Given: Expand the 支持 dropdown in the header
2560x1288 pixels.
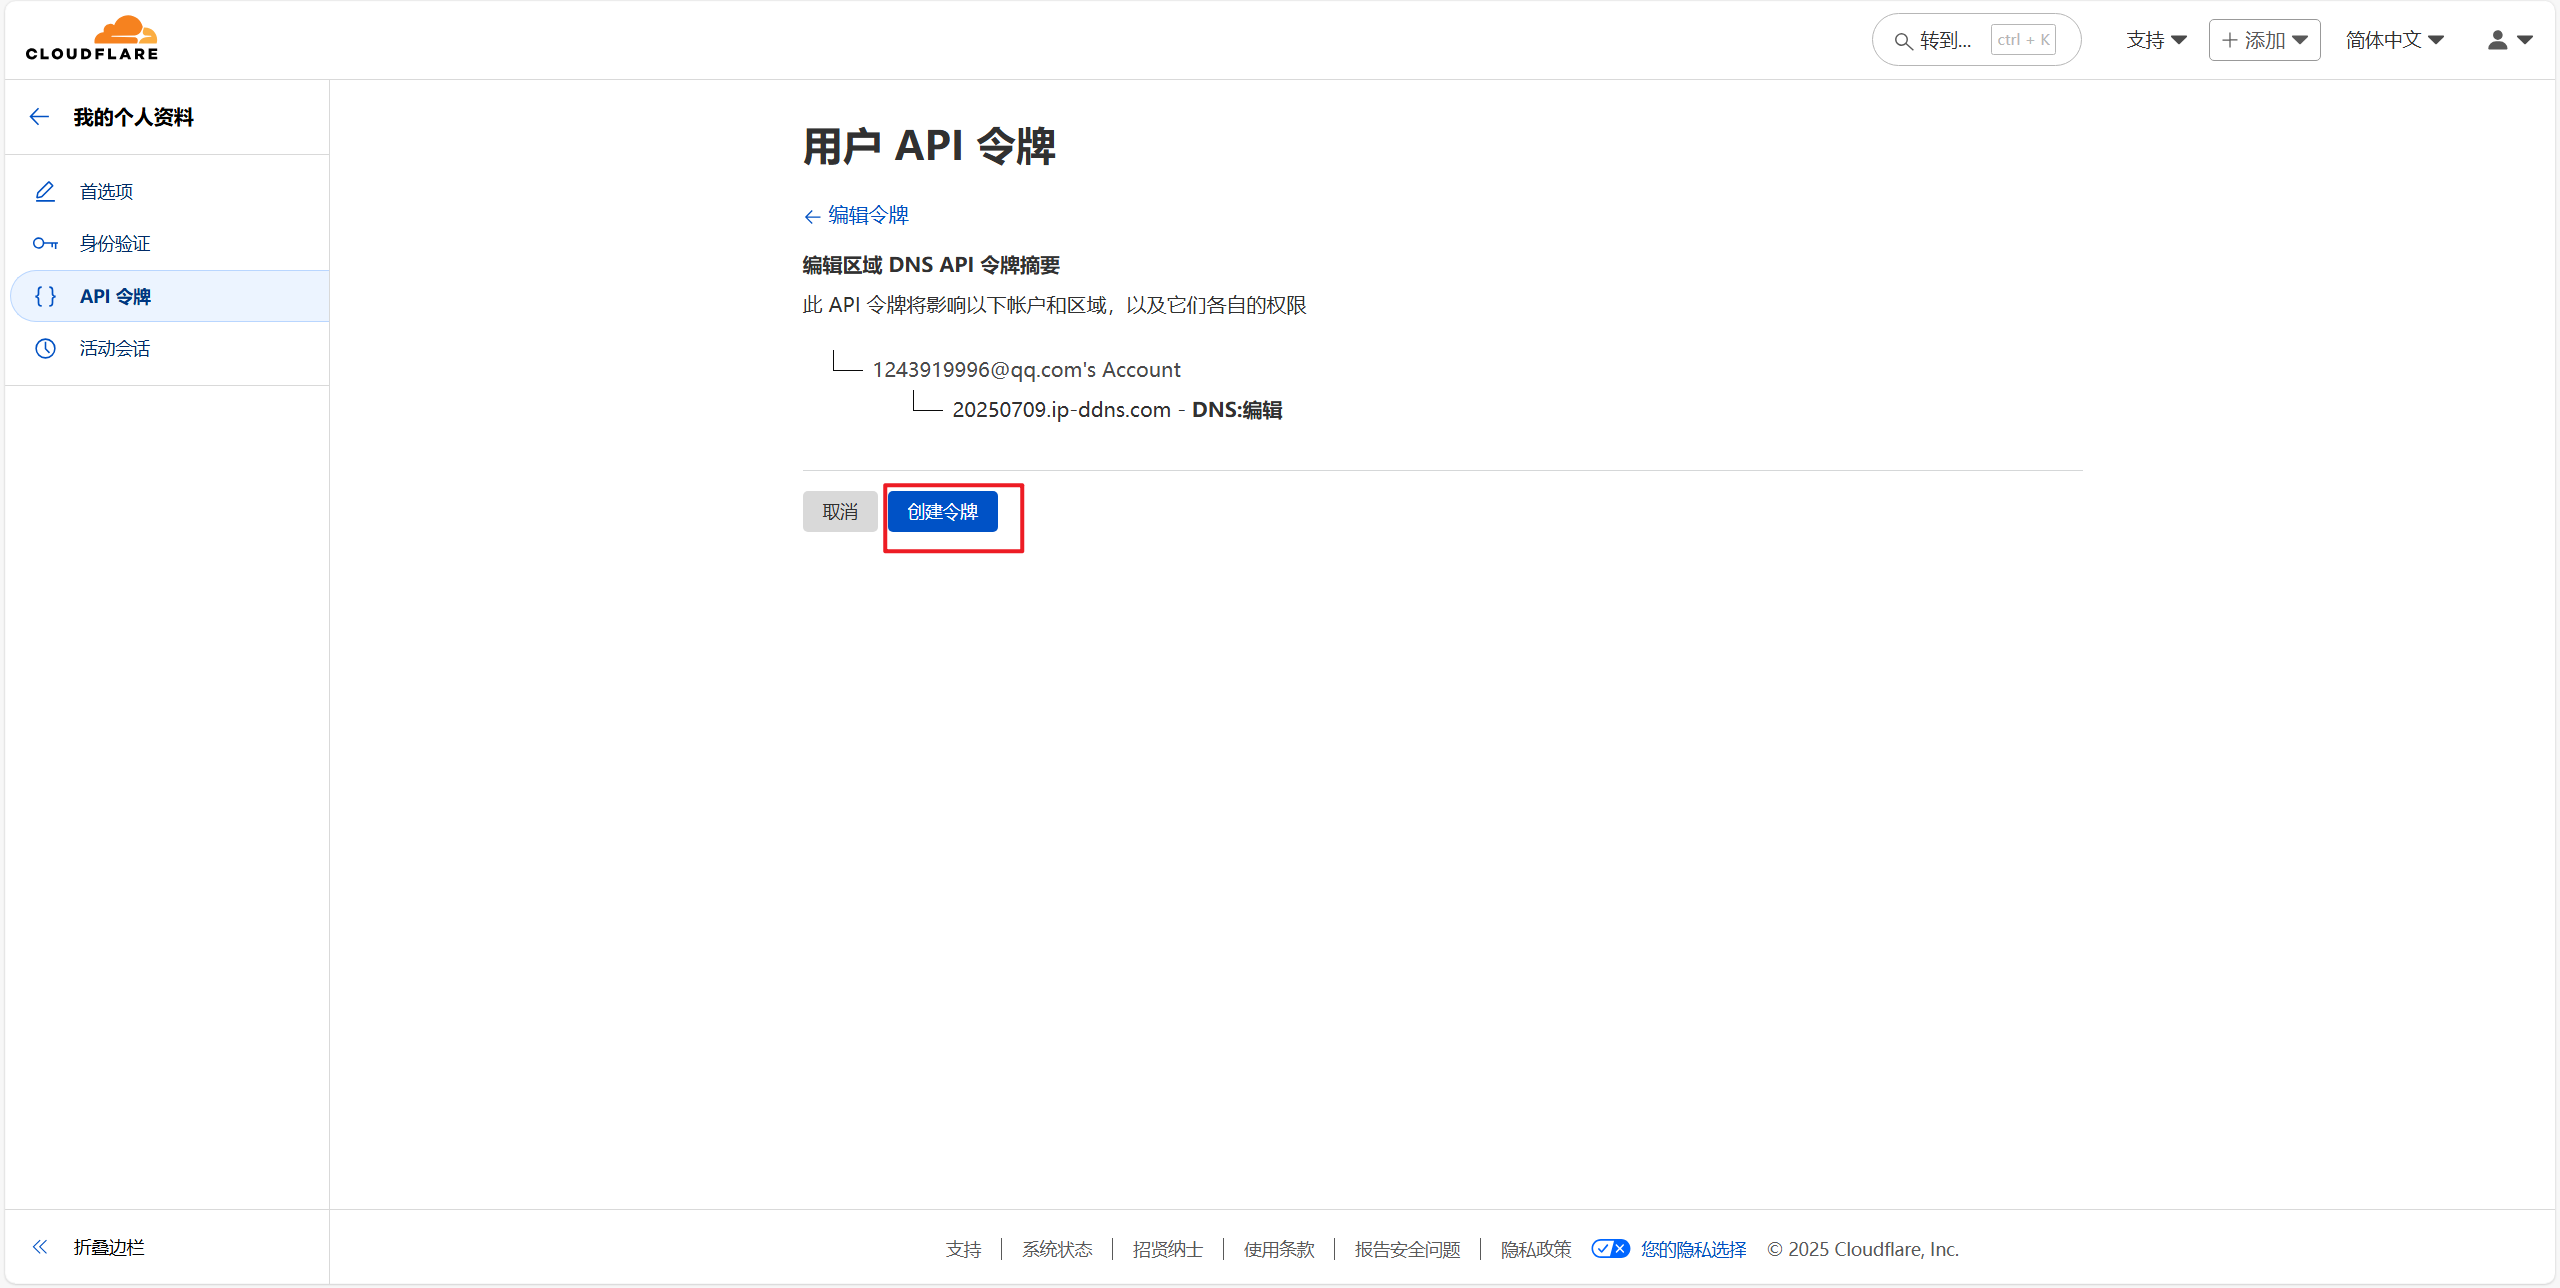Looking at the screenshot, I should click(2156, 40).
